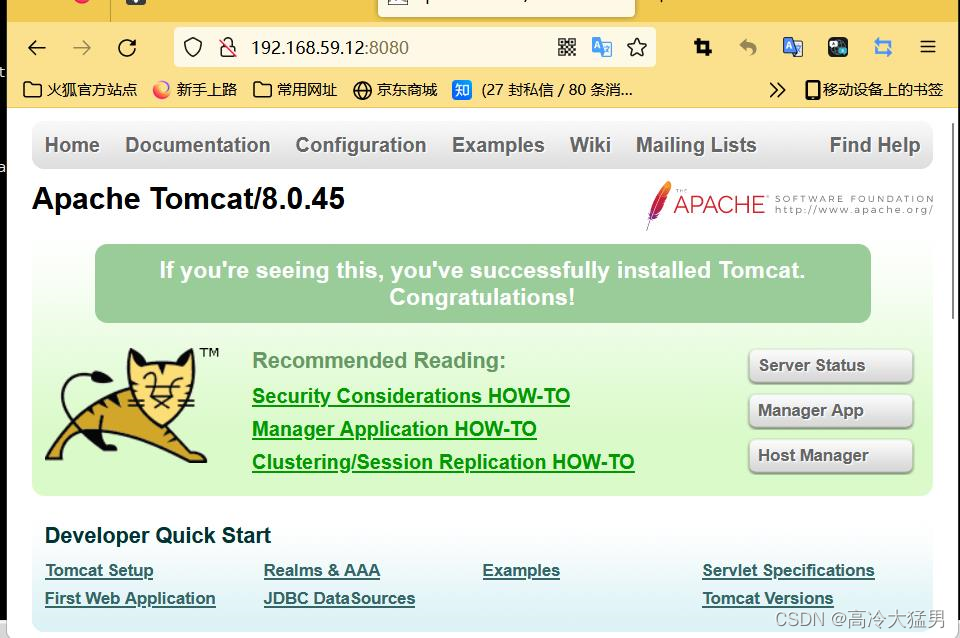Switch to the Examples section

click(497, 145)
